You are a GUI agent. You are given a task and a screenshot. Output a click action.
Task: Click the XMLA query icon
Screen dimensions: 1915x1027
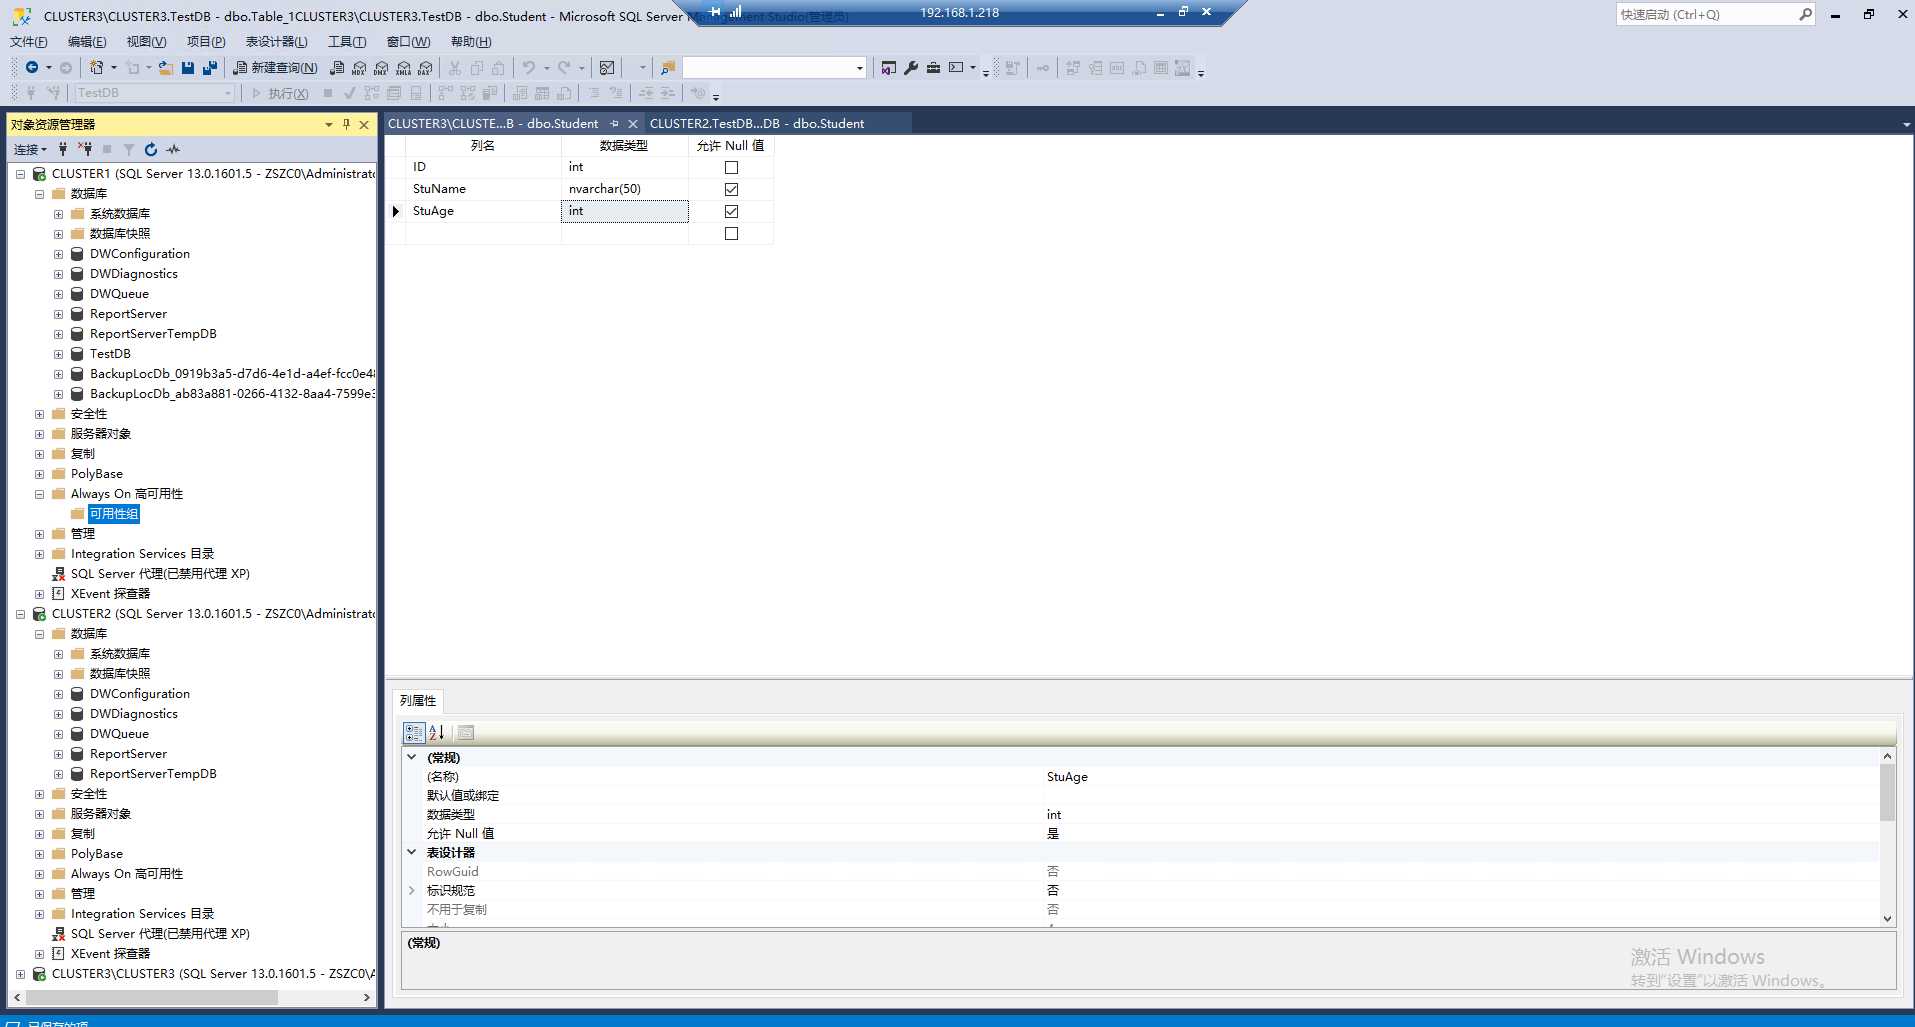point(403,68)
